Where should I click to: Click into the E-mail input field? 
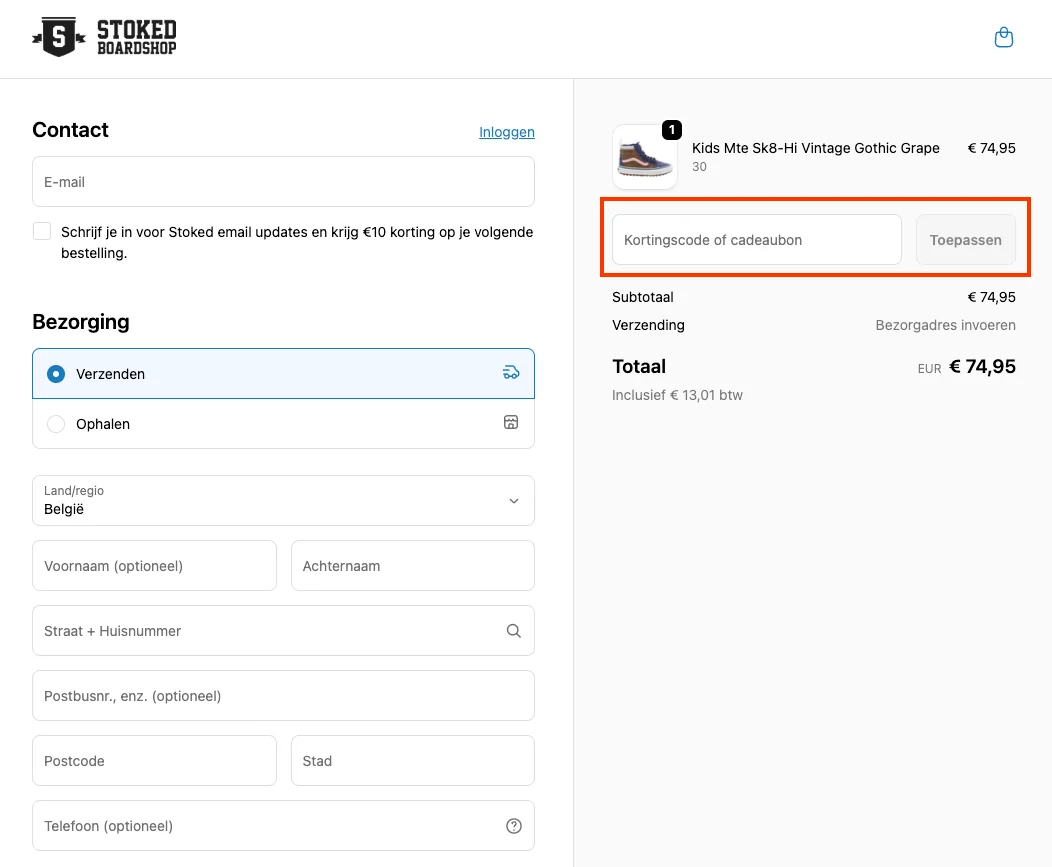coord(283,182)
